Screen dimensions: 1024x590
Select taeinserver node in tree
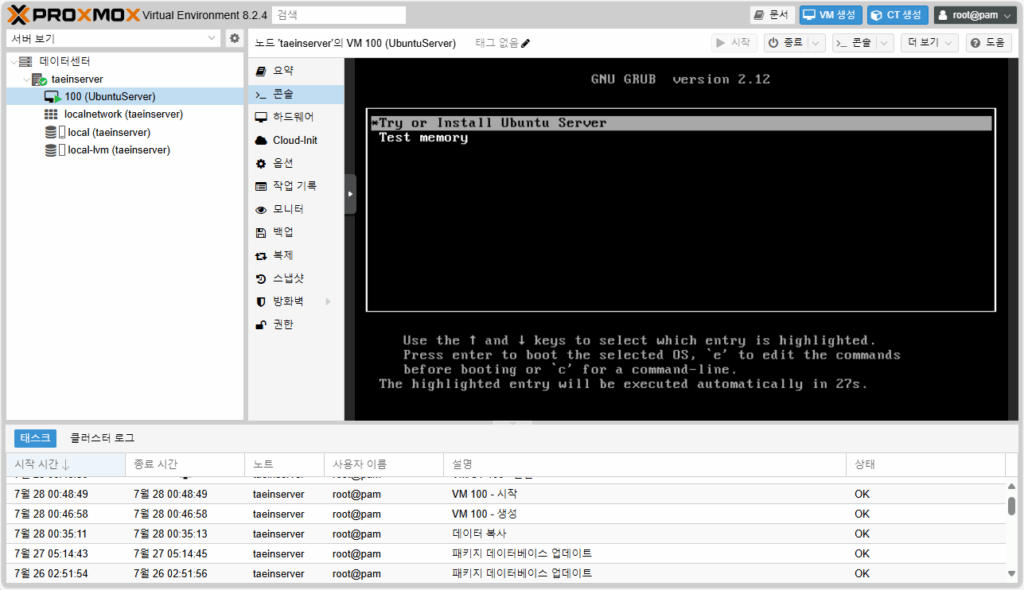coord(77,79)
